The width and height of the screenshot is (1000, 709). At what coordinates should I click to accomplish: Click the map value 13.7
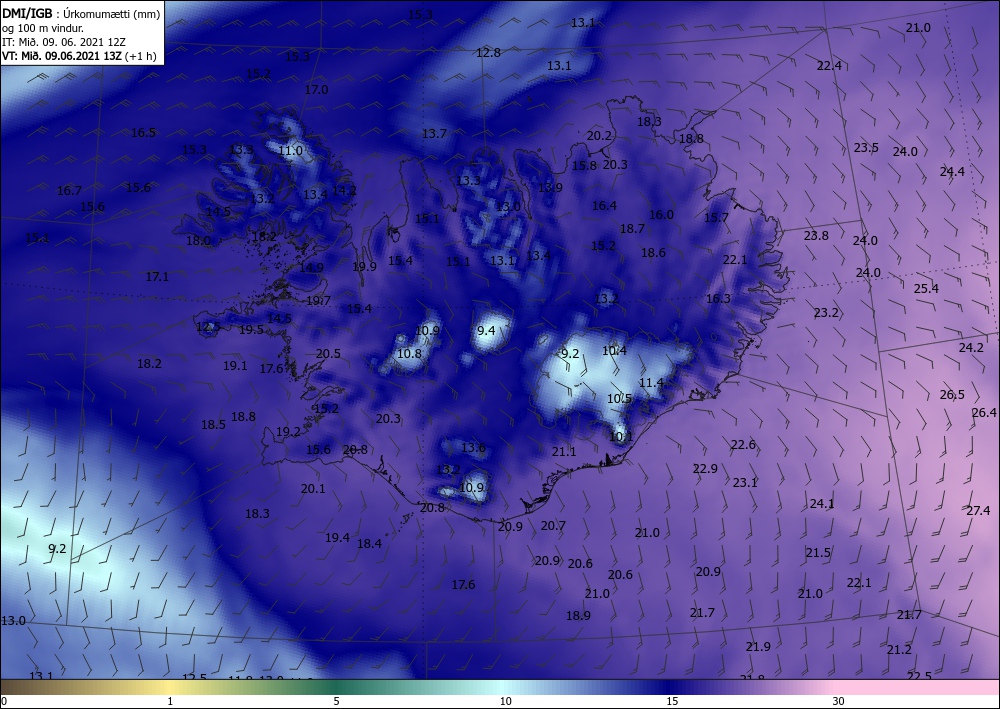coord(434,133)
